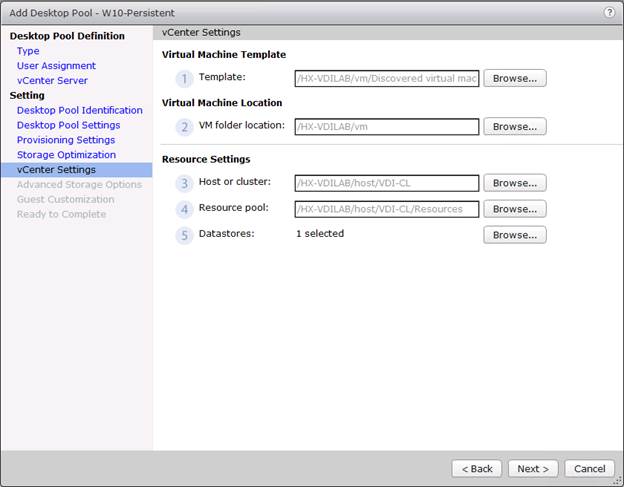This screenshot has height=487, width=624.
Task: Browse for the virtual machine Template
Action: click(x=515, y=78)
